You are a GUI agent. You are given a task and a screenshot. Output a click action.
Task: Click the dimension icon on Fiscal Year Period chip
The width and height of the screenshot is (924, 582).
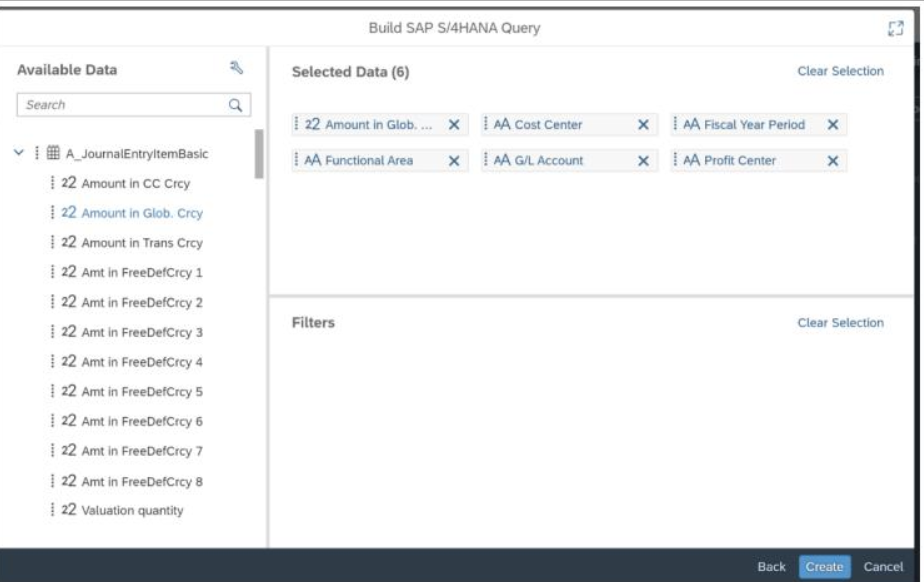click(692, 124)
